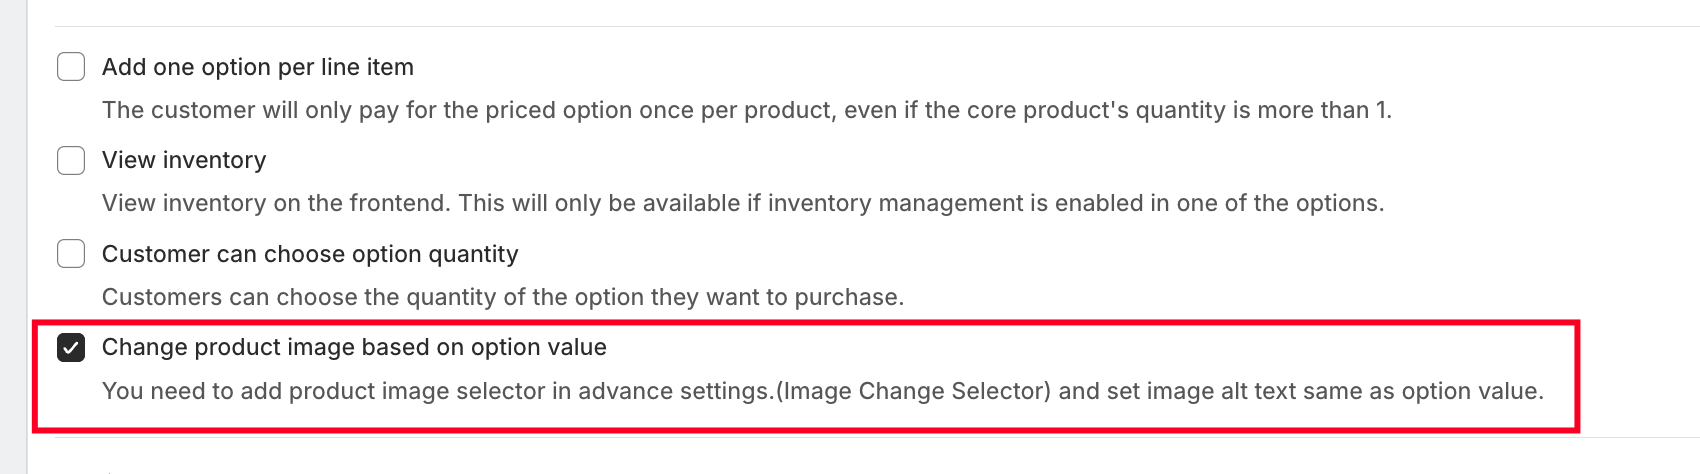Click the Customers can choose the quantity description
The width and height of the screenshot is (1700, 474).
click(x=503, y=297)
